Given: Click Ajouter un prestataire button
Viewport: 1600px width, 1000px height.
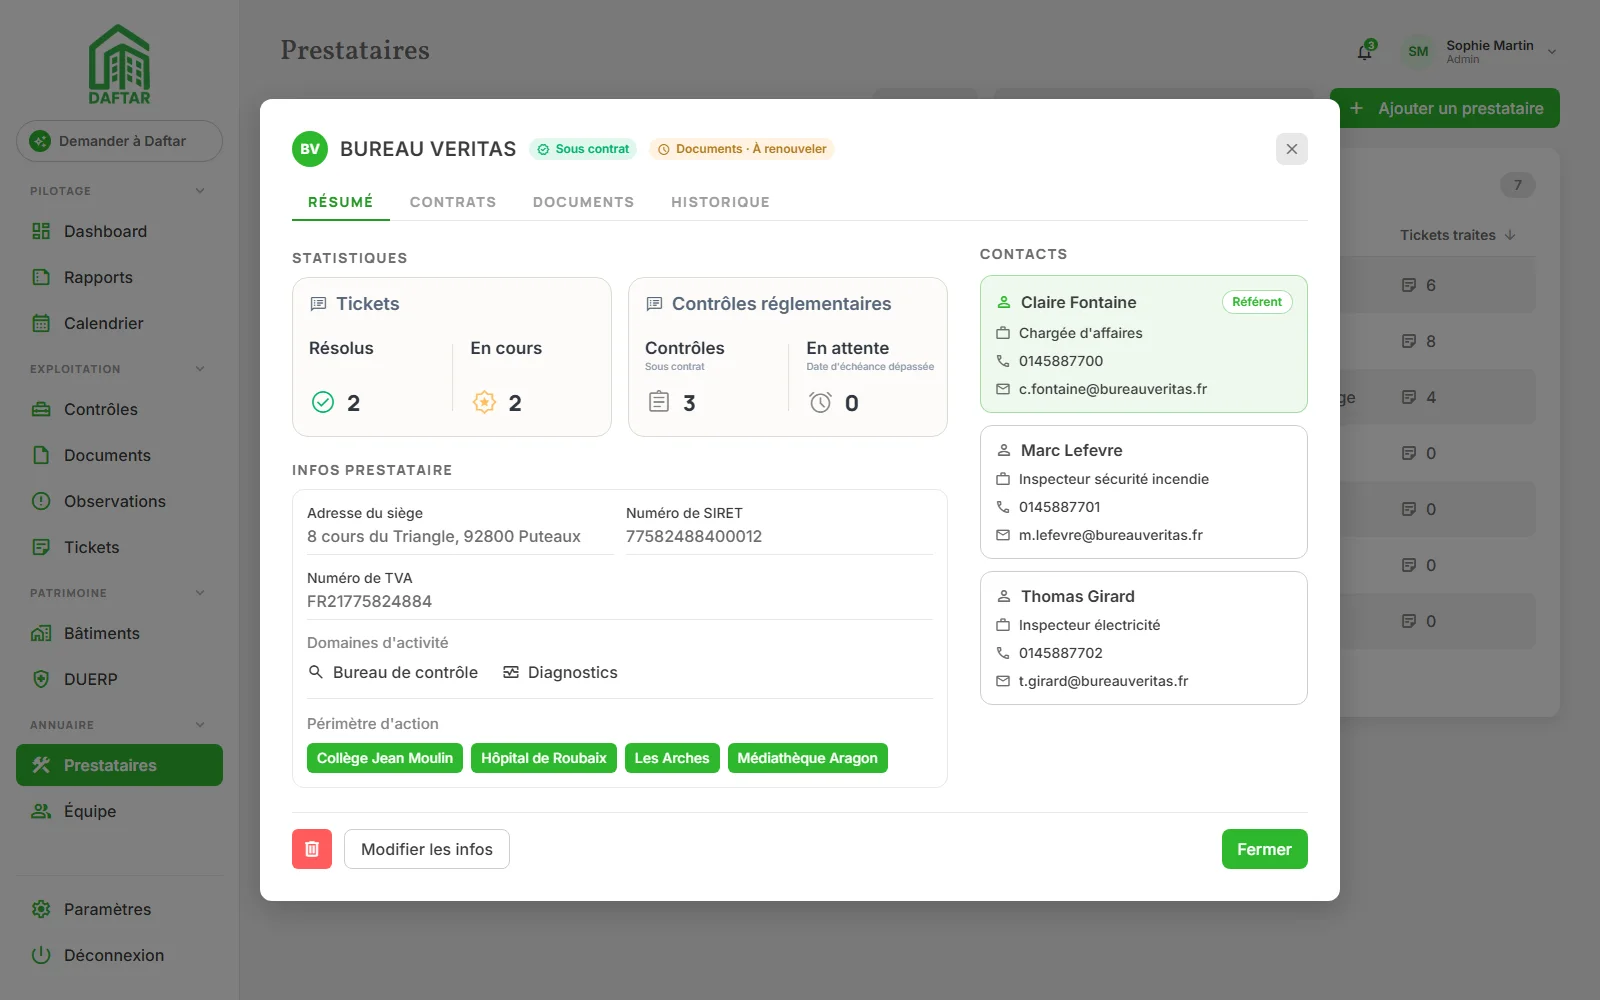Looking at the screenshot, I should point(1445,108).
